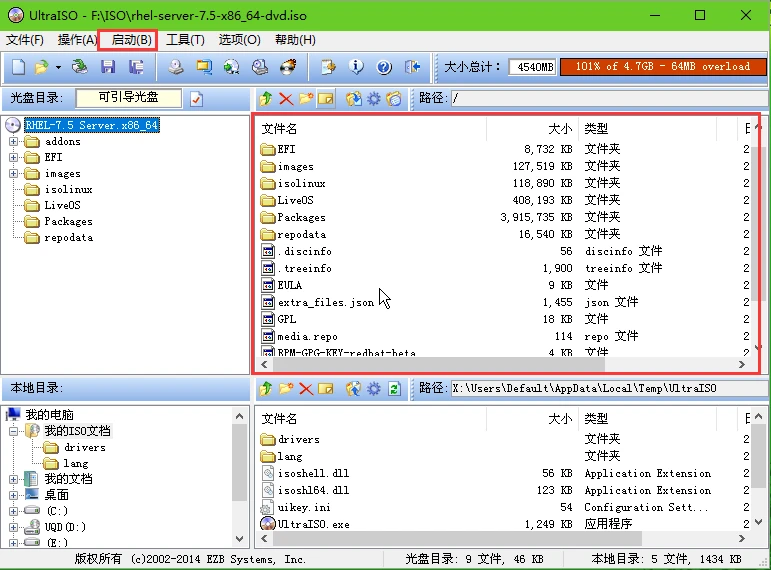Select the LiveOS row in the disc file list
This screenshot has width=771, height=570.
point(502,200)
